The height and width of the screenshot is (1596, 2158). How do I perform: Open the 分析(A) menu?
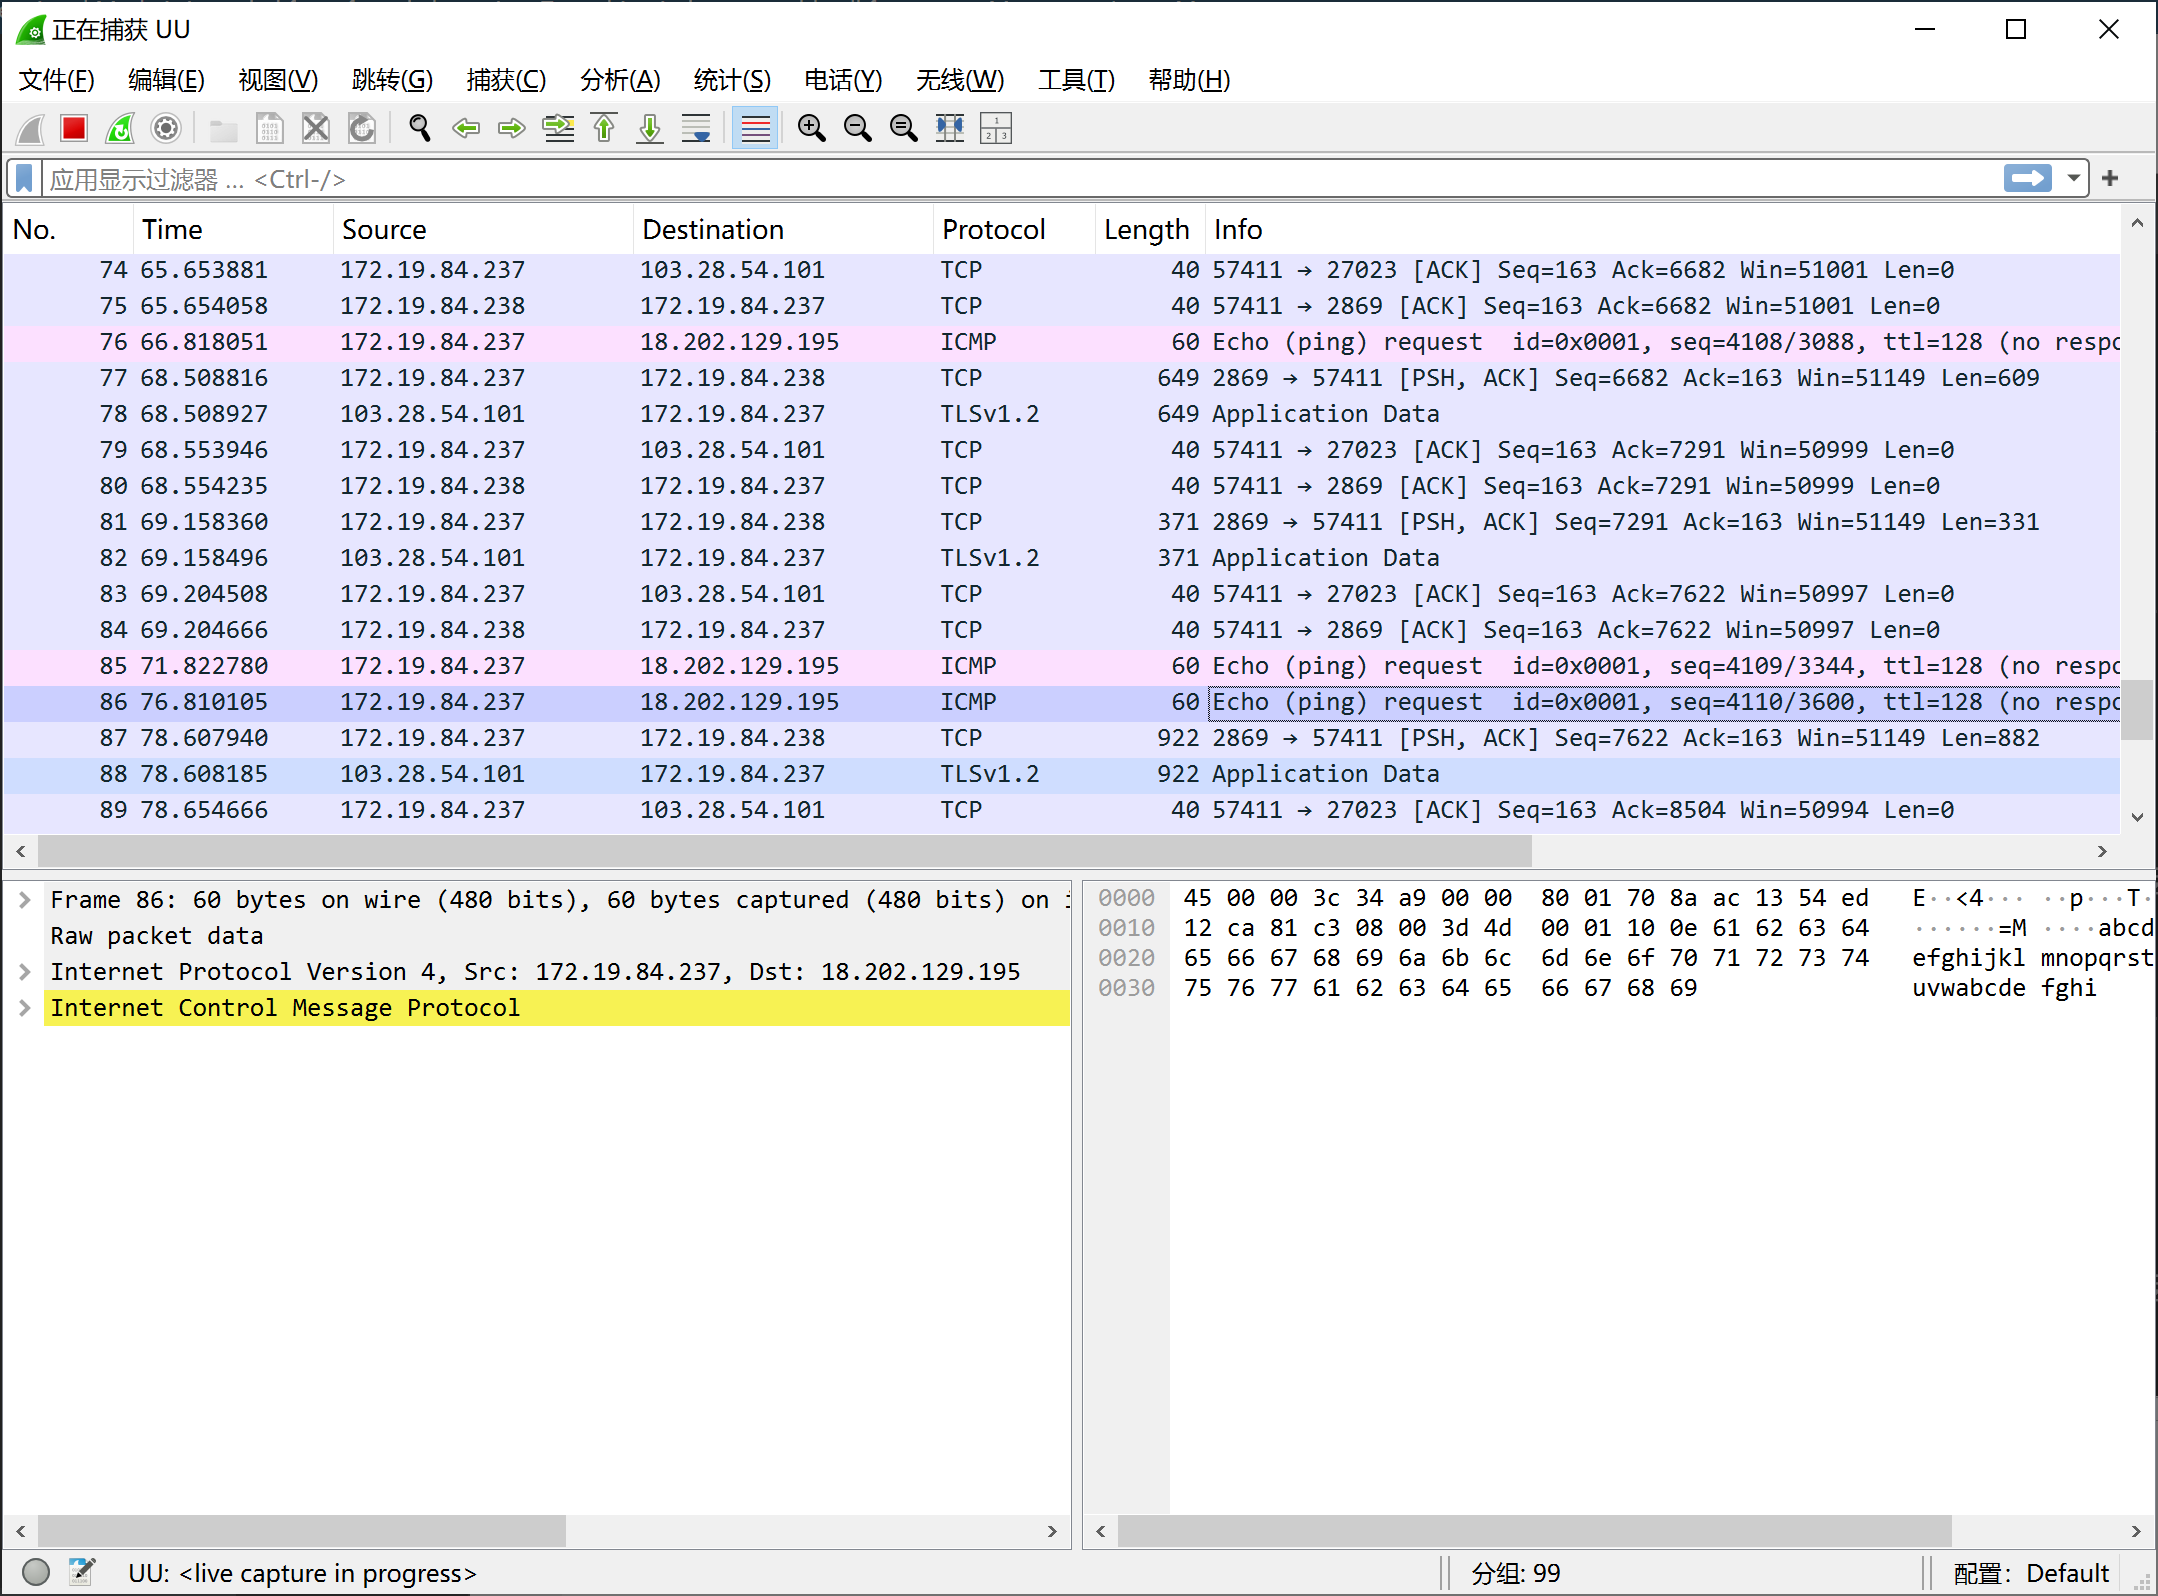(x=619, y=80)
